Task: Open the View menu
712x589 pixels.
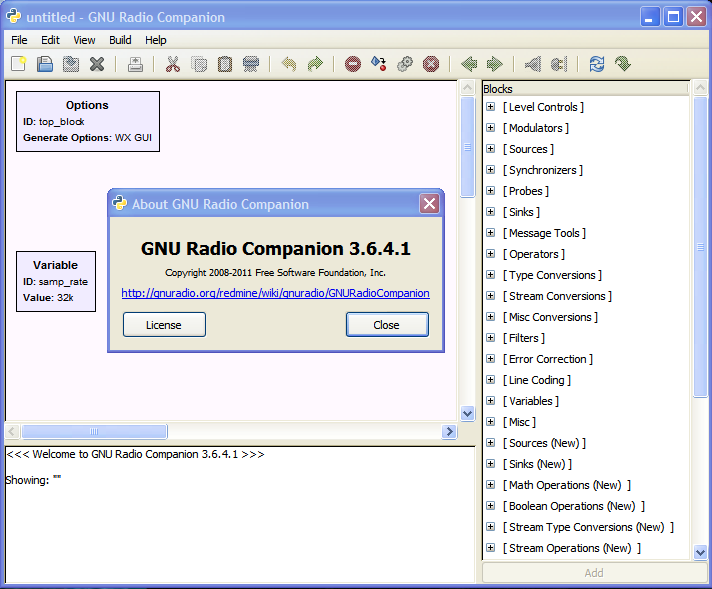Action: (84, 40)
